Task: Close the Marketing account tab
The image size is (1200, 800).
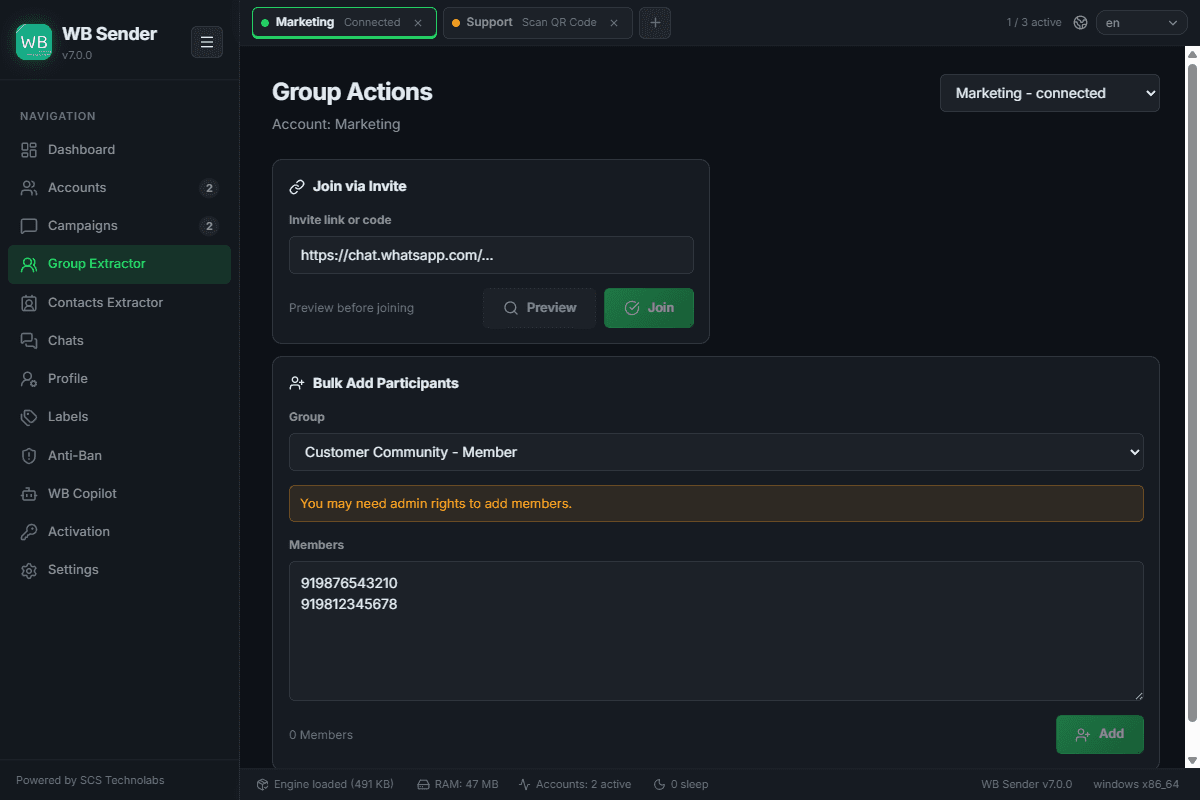Action: [418, 23]
